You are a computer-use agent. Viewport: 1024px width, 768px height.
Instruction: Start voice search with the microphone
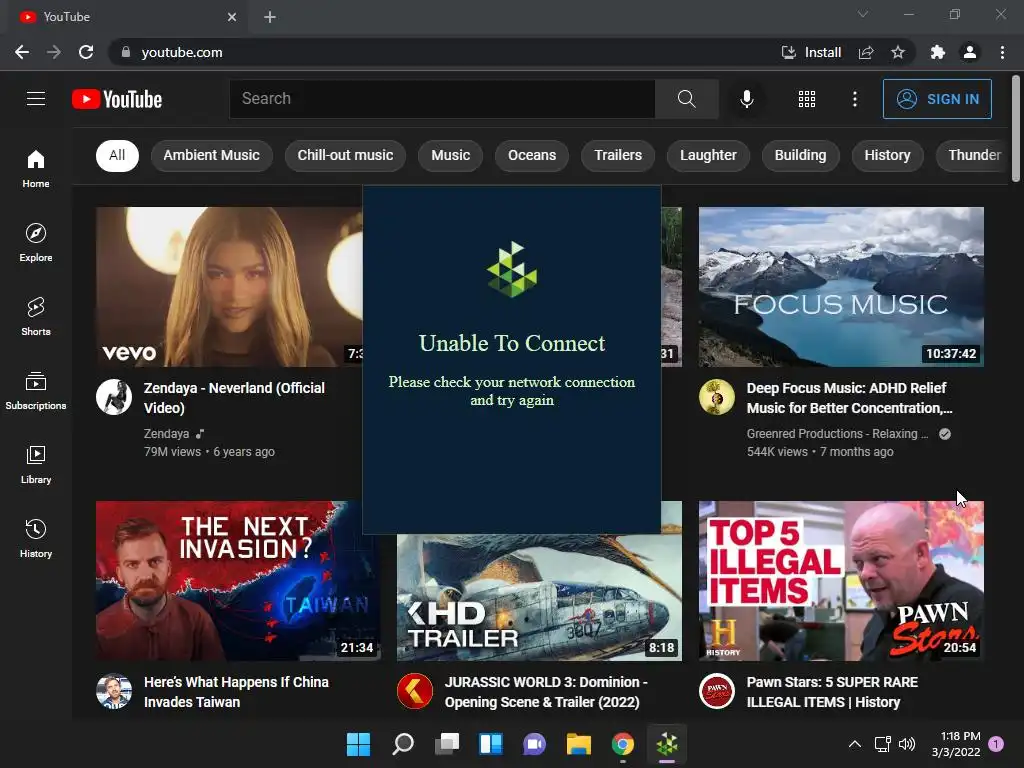point(746,99)
